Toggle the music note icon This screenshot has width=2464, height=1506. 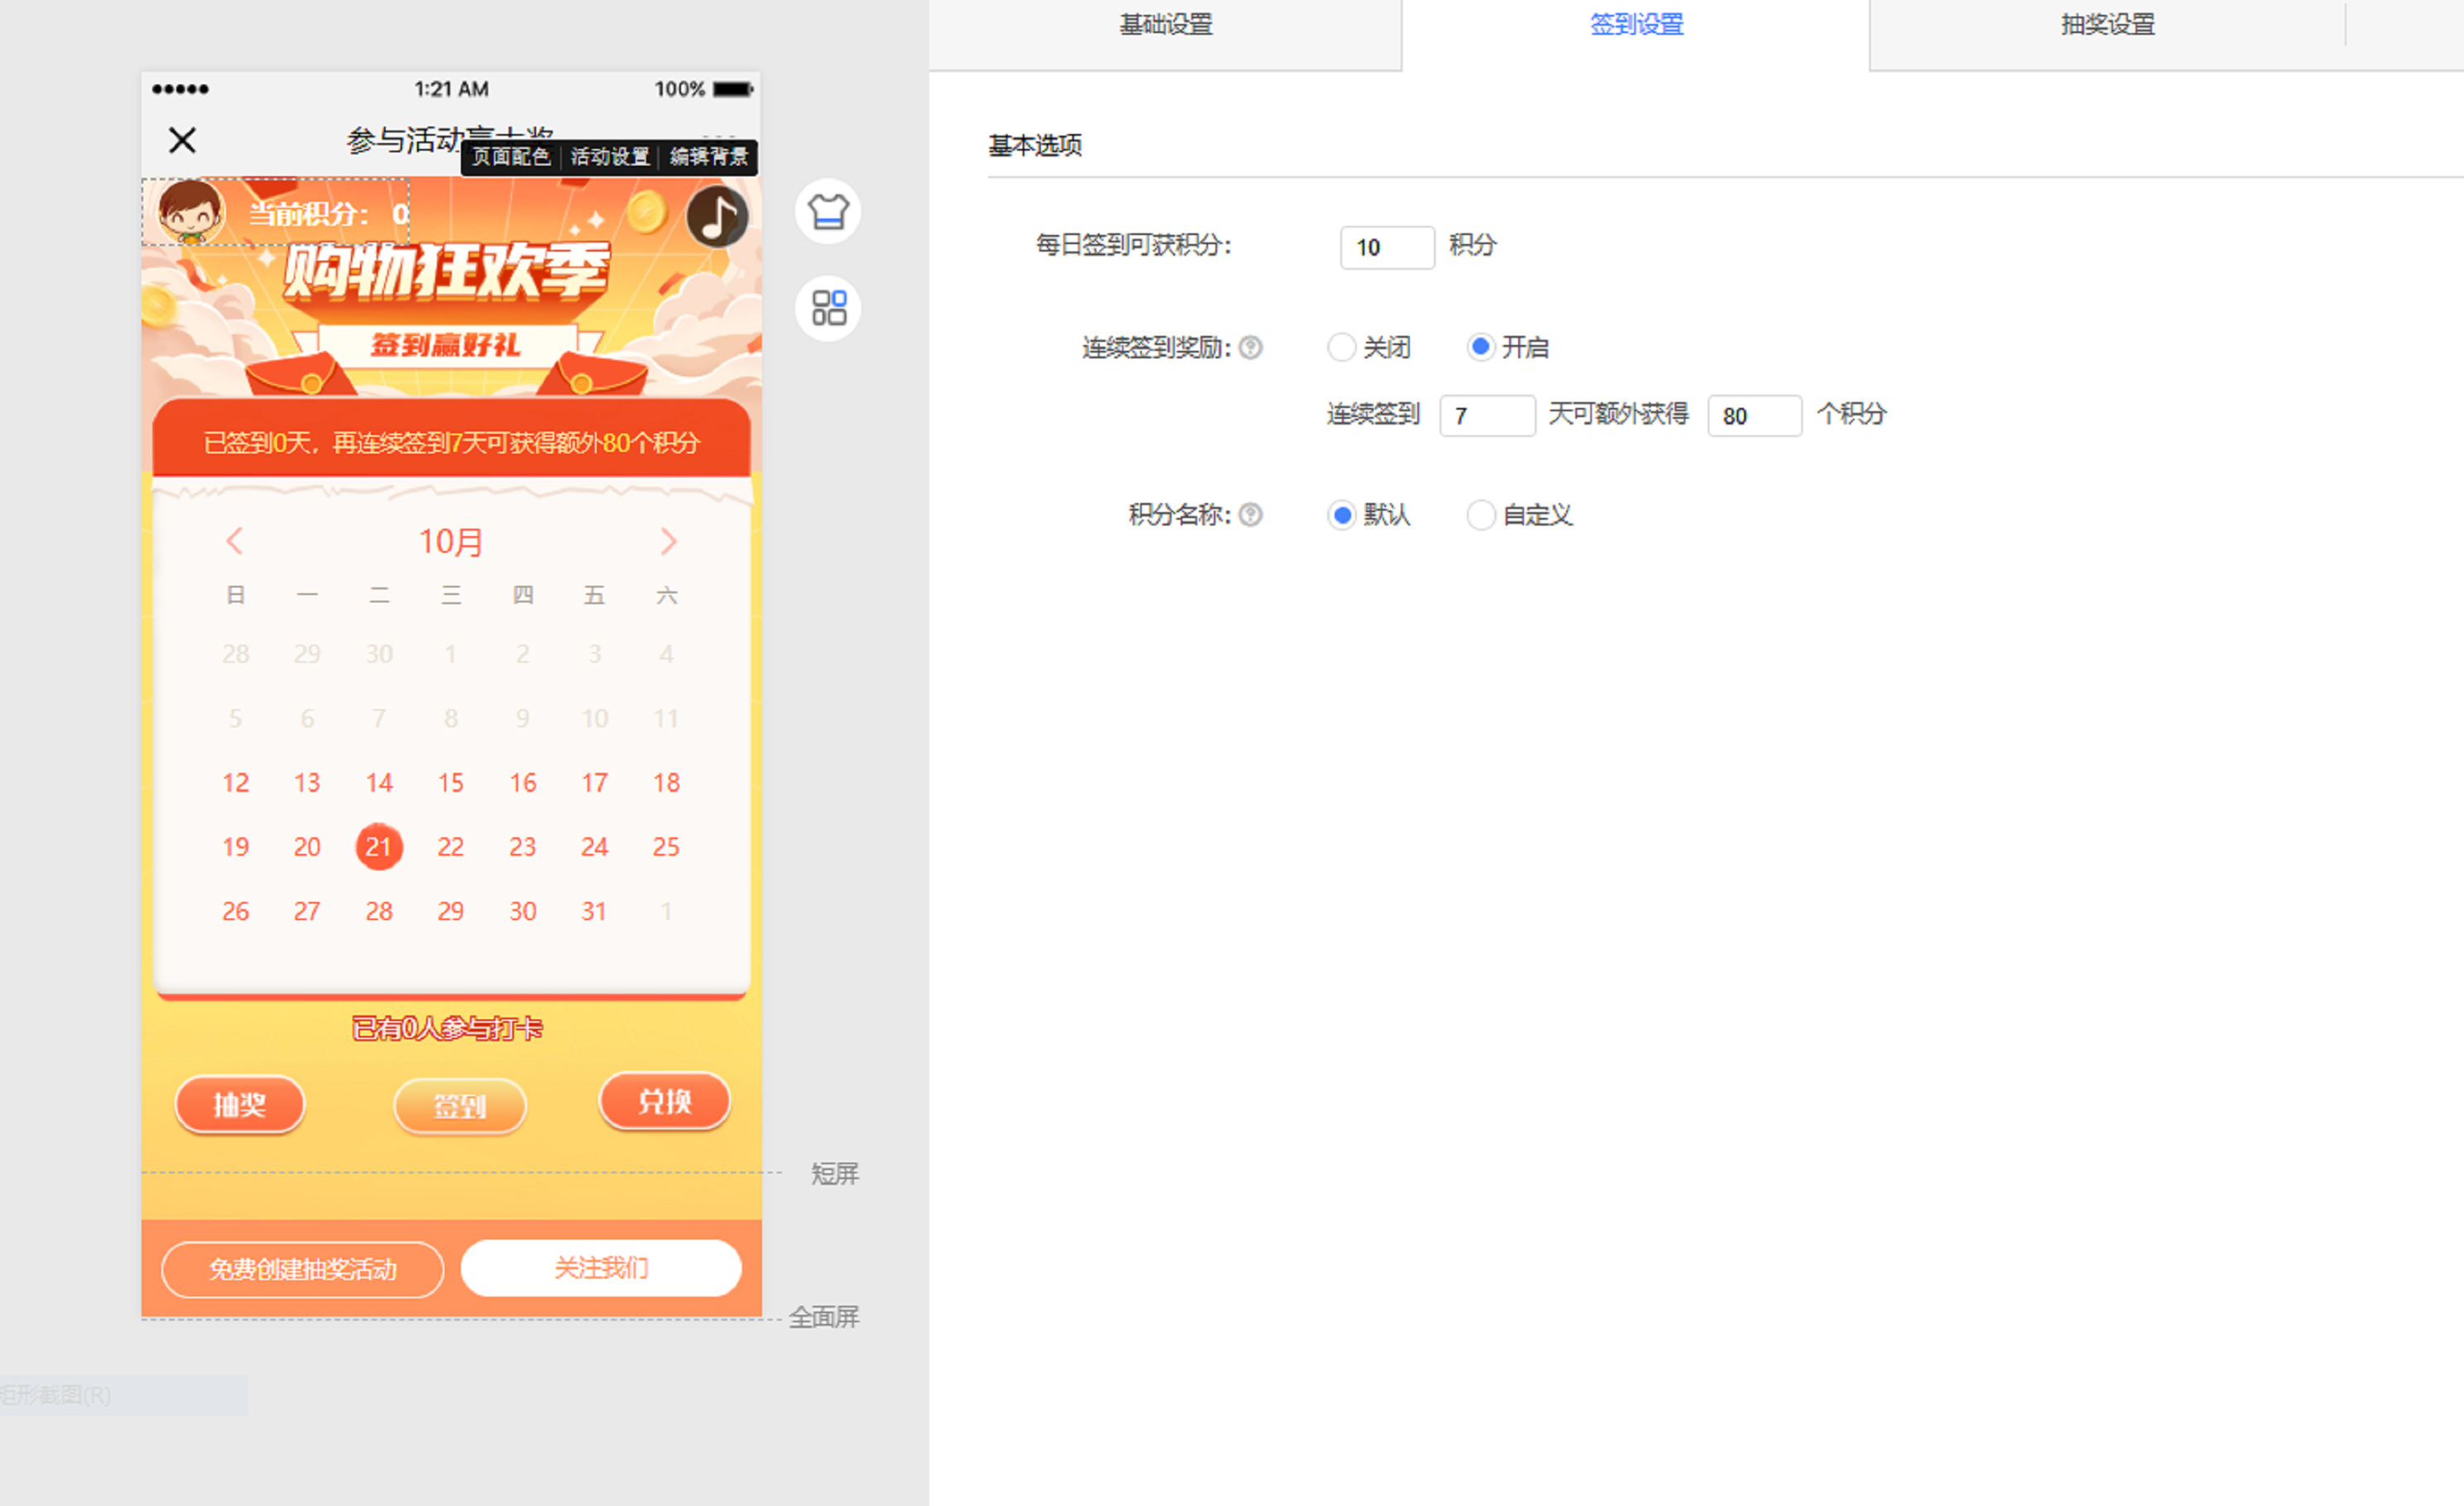717,217
